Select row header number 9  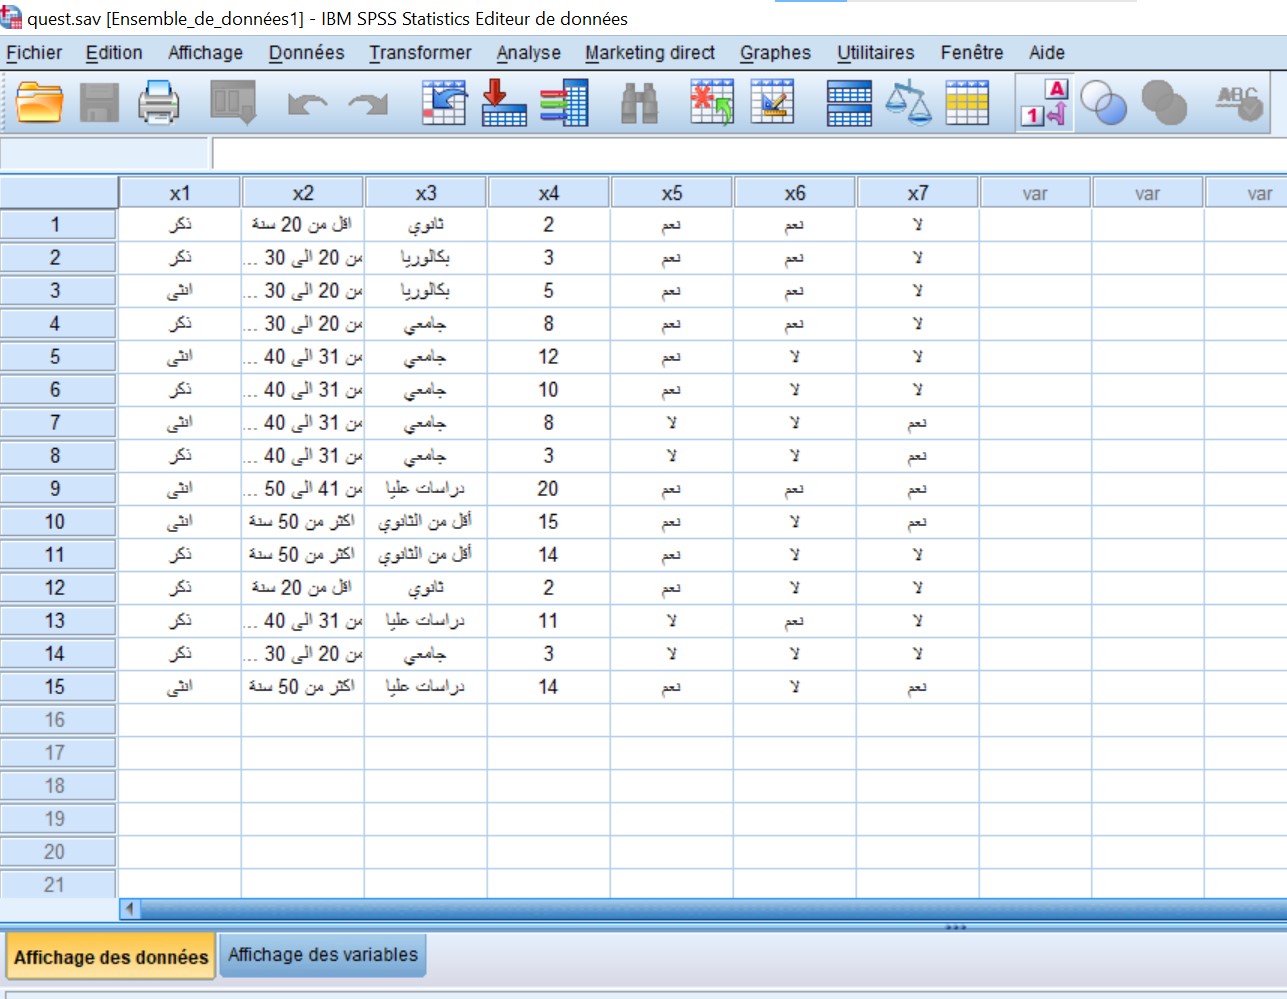(58, 489)
